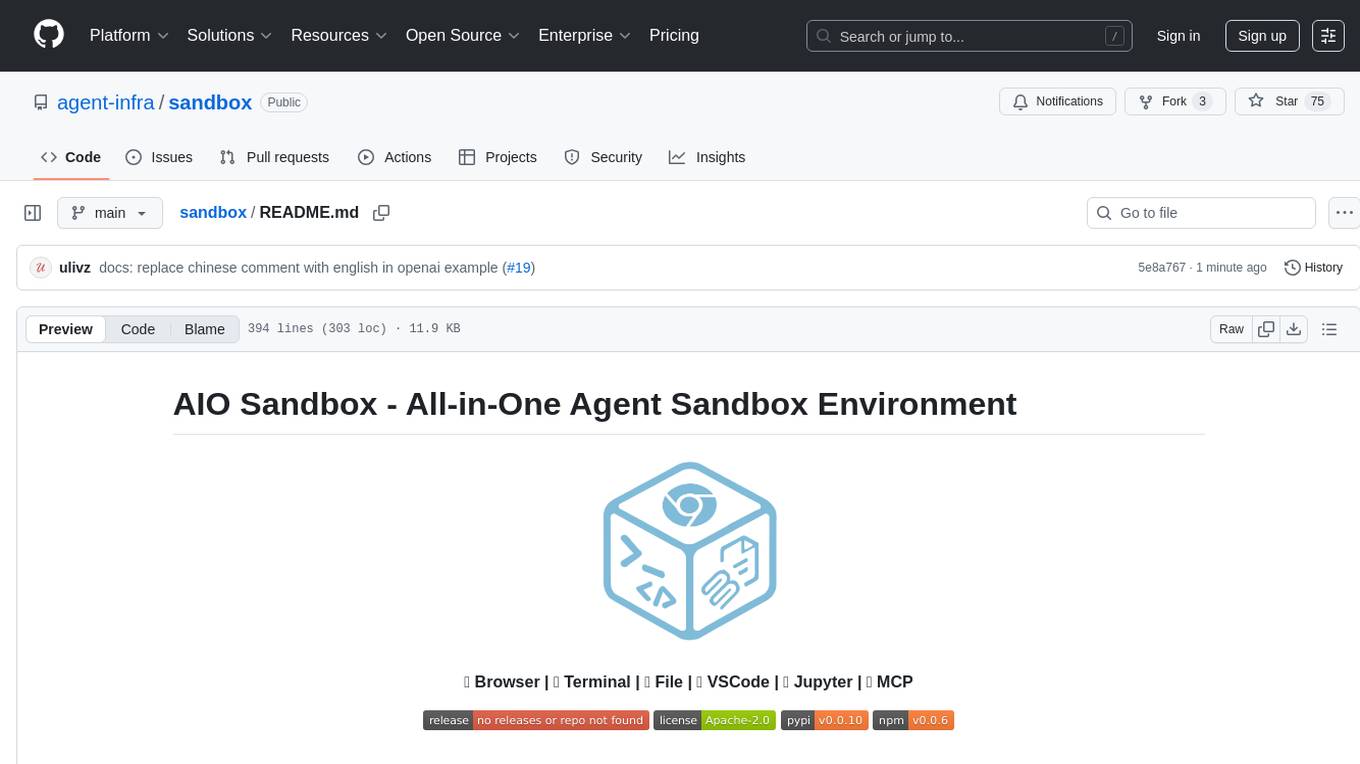Open the main branch selector dropdown
This screenshot has height=764, width=1360.
tap(110, 213)
